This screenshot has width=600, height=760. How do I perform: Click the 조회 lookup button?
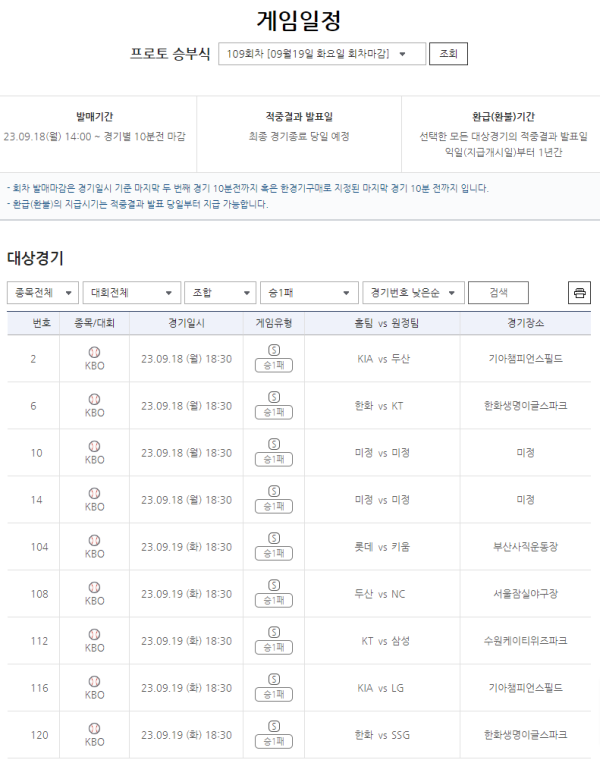(448, 54)
